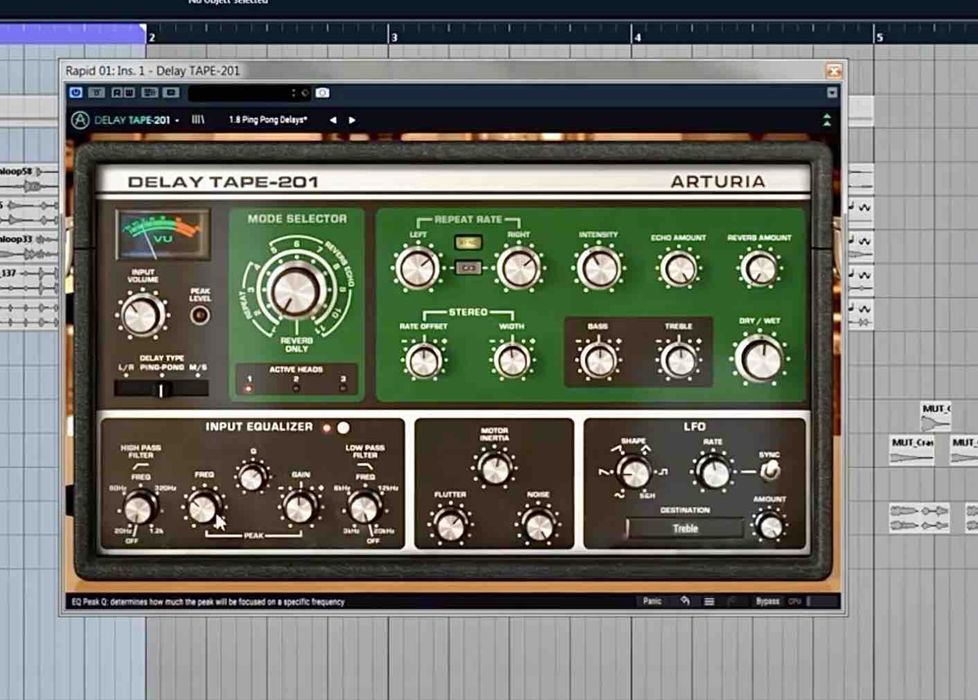Click the Peak Gain knob
978x700 pixels.
tap(300, 507)
